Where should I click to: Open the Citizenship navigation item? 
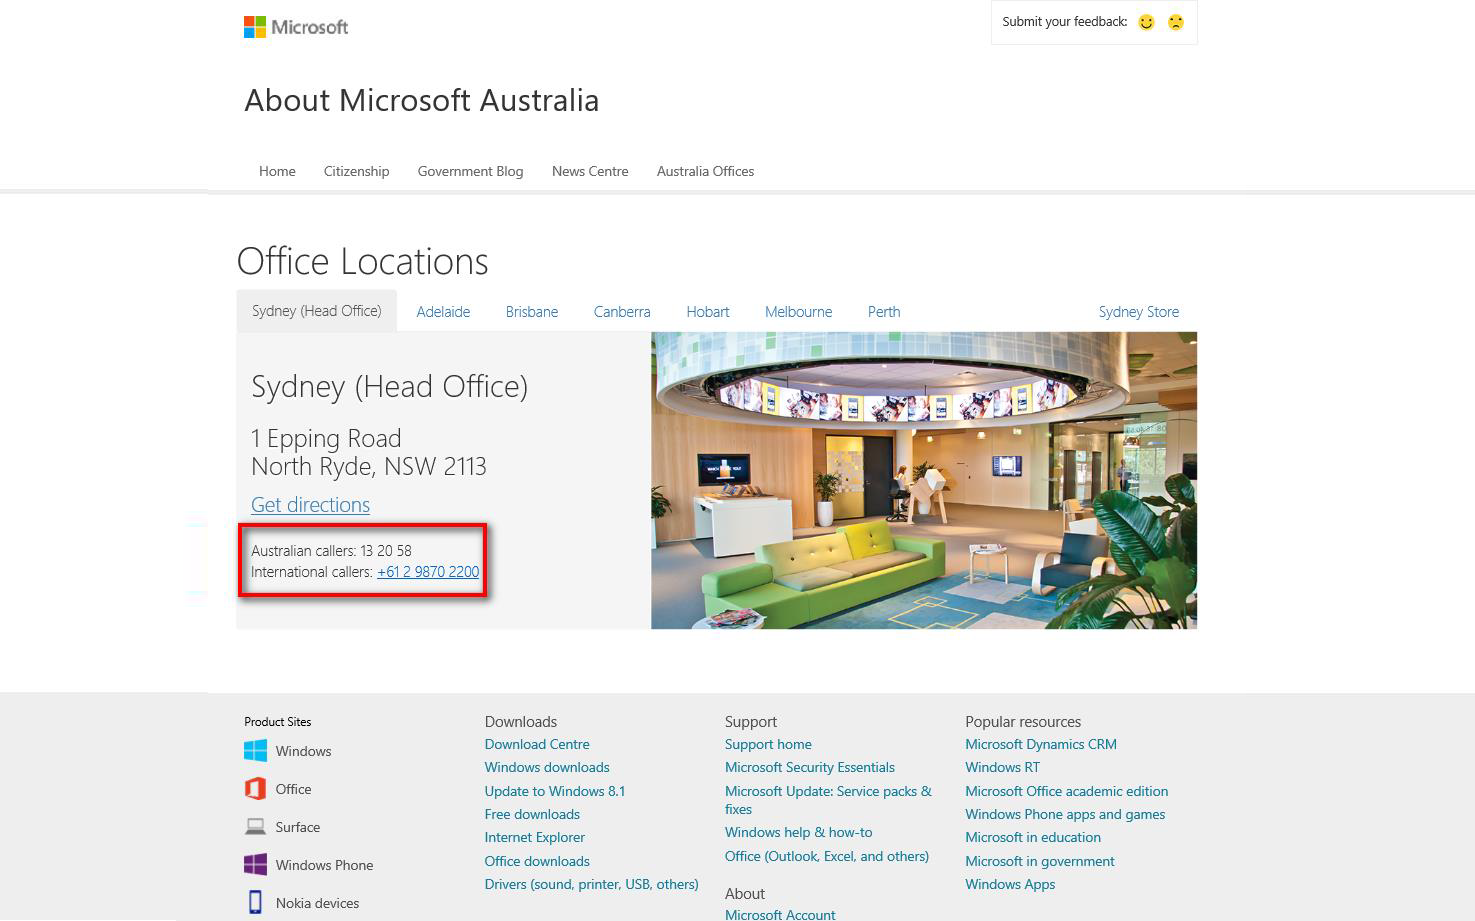(x=356, y=171)
